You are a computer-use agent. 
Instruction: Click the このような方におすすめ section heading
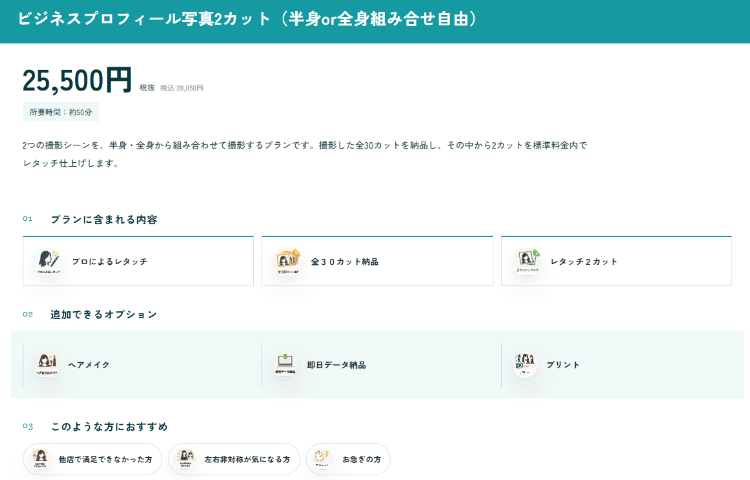(x=110, y=426)
